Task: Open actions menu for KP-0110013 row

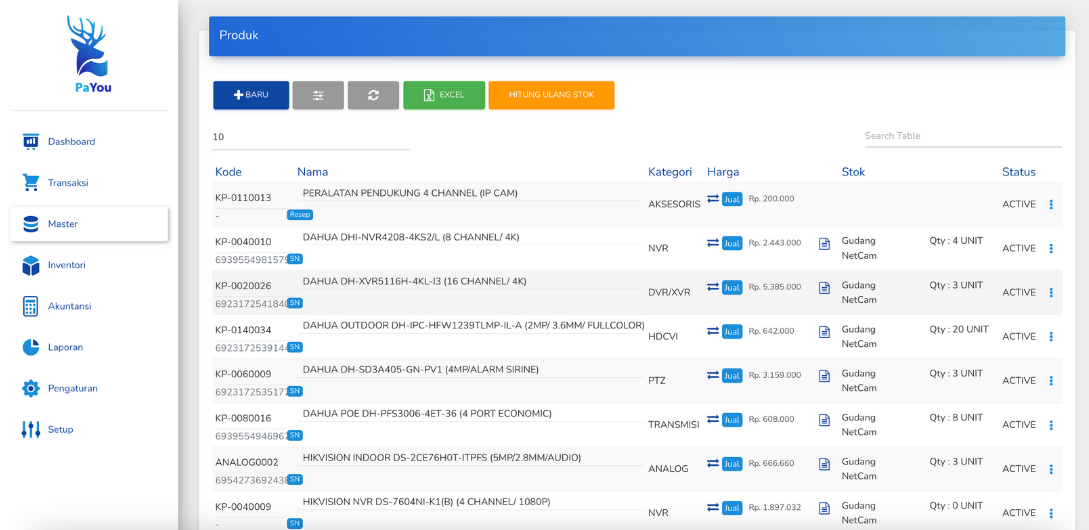Action: pyautogui.click(x=1051, y=204)
